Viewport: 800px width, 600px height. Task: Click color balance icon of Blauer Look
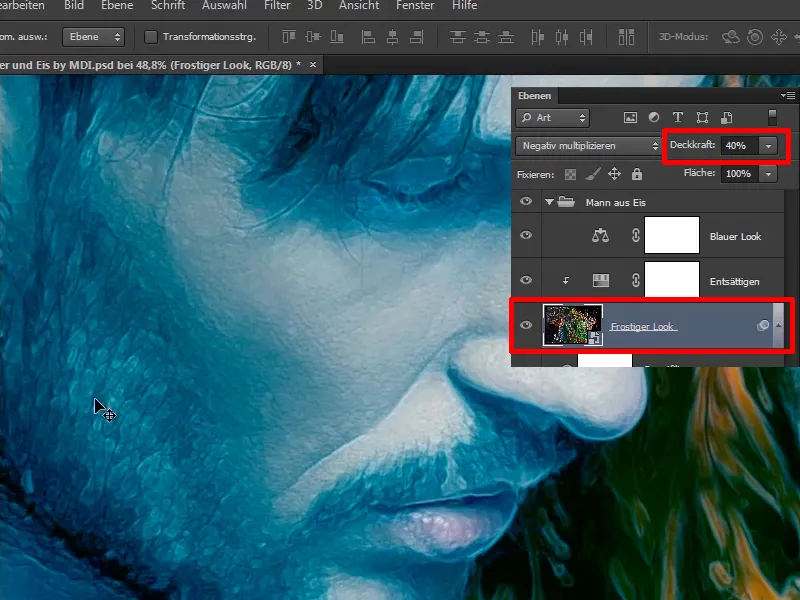pyautogui.click(x=600, y=235)
